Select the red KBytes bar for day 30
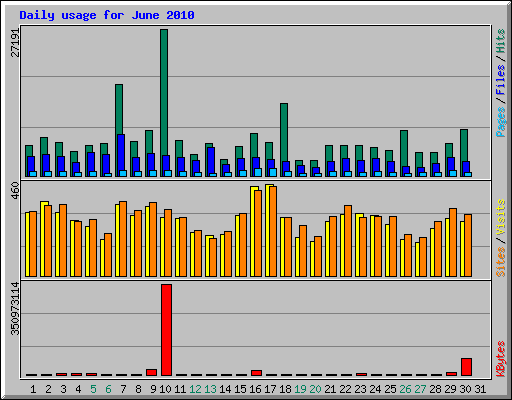 (x=466, y=367)
